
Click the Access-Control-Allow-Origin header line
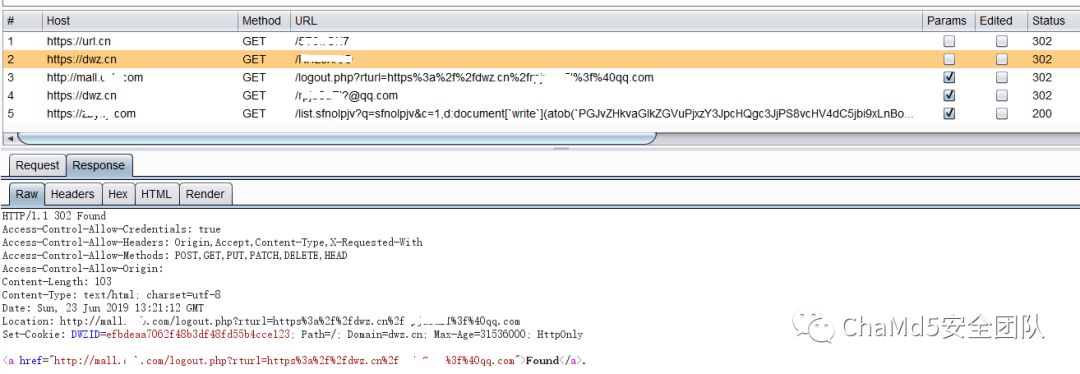(83, 269)
